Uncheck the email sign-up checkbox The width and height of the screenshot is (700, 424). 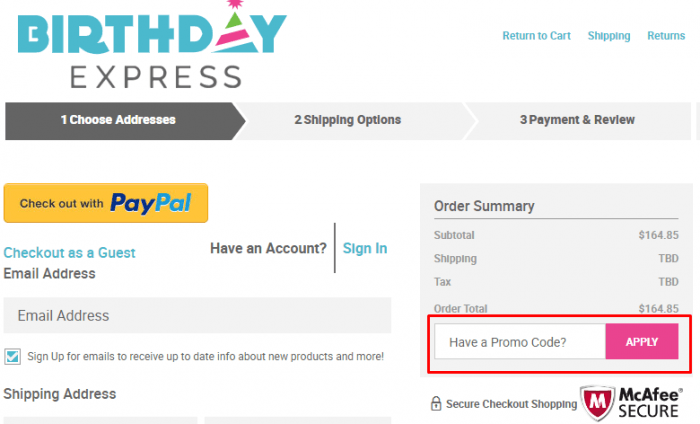12,357
